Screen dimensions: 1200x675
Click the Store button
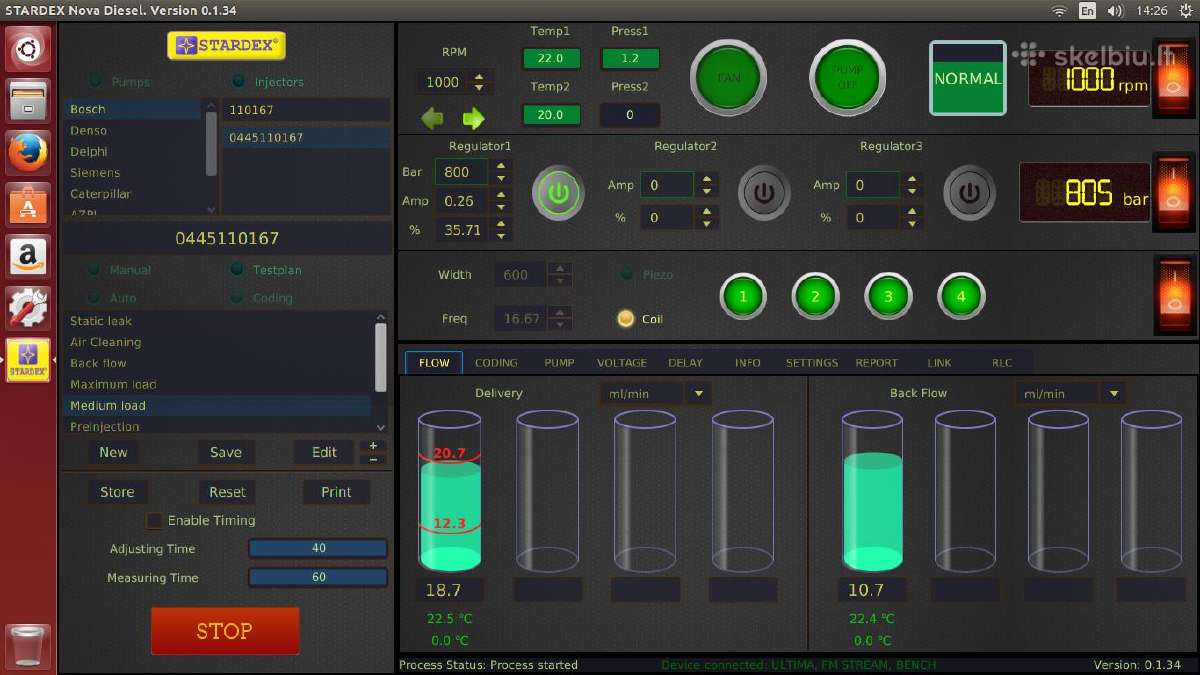coord(117,492)
